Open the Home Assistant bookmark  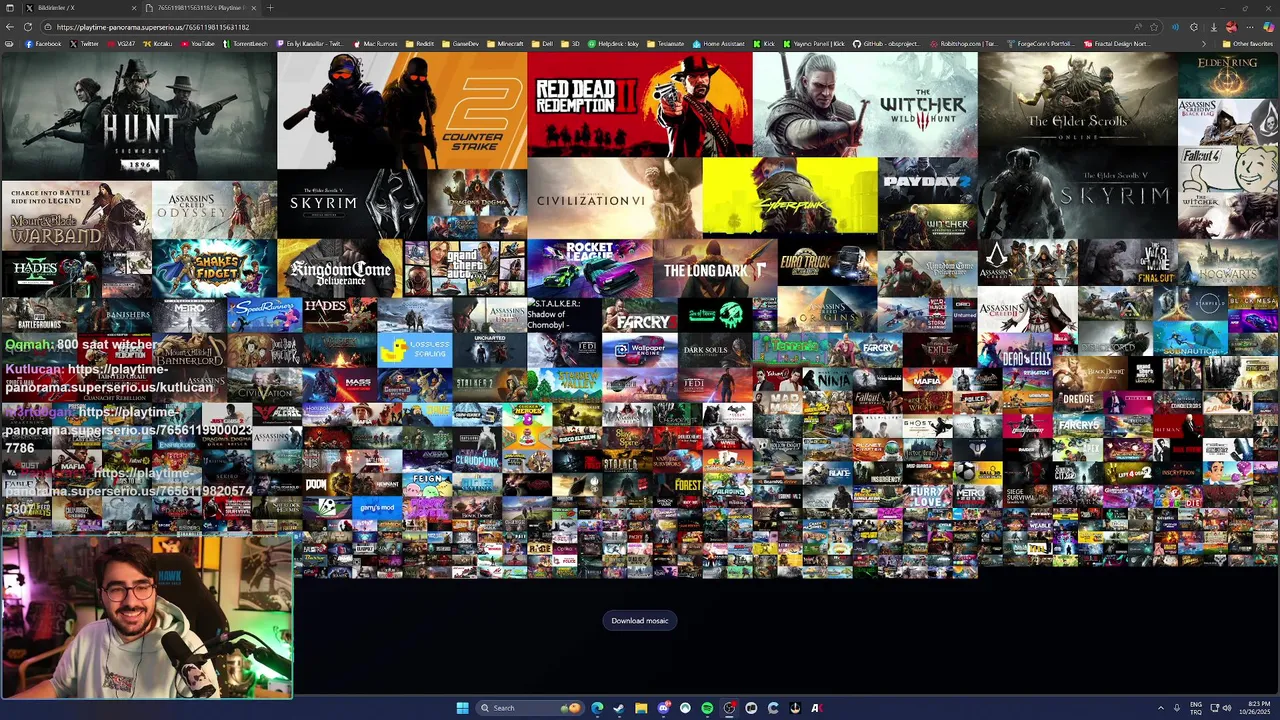[x=719, y=44]
